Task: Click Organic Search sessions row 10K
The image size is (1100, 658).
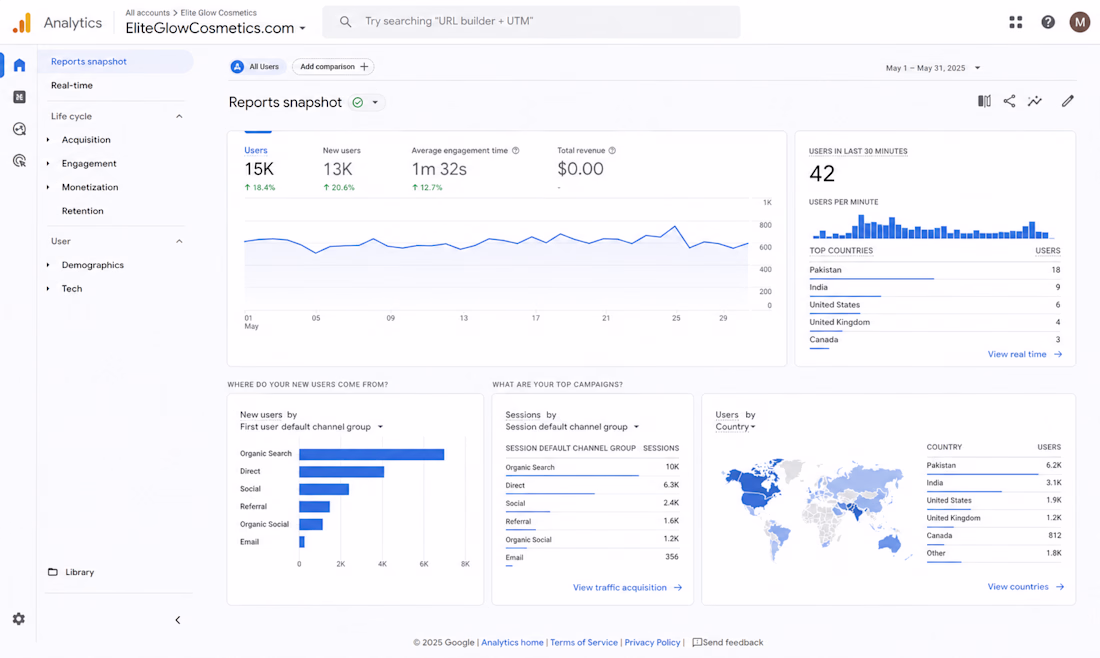Action: (x=592, y=468)
